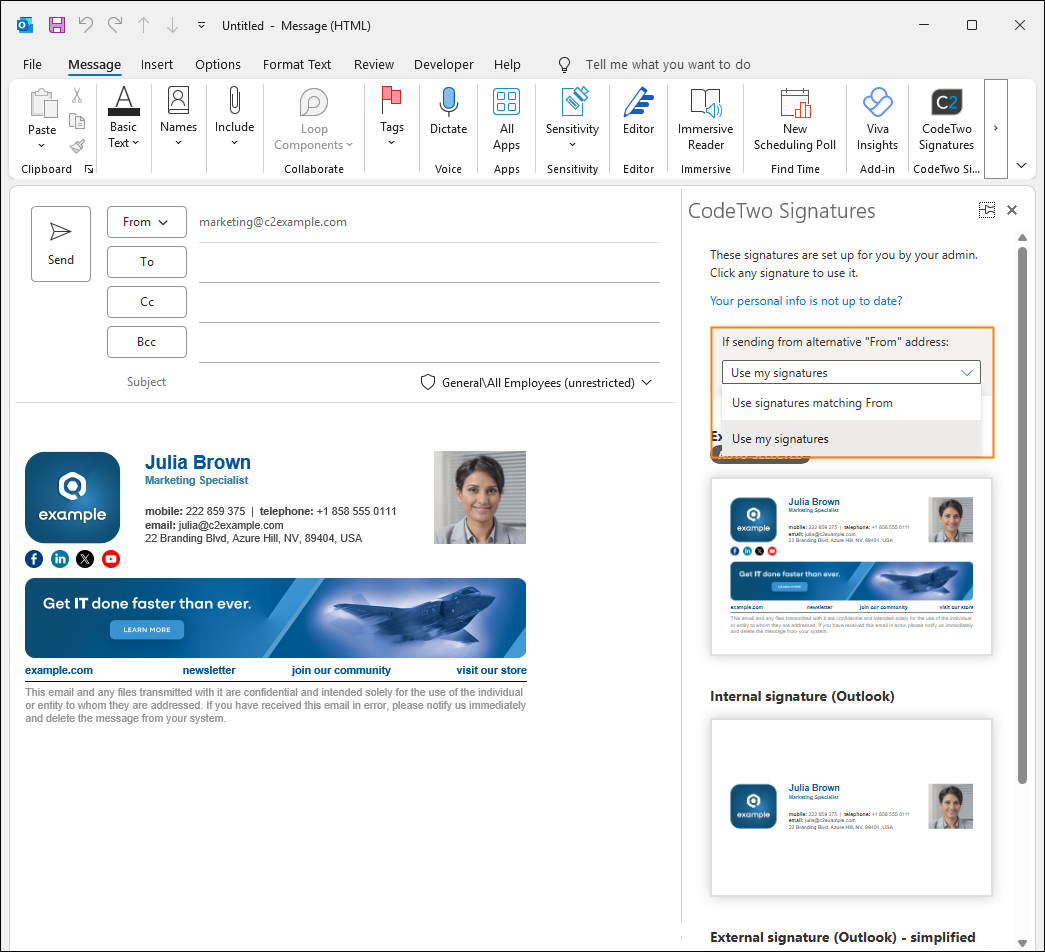
Task: Go to next item down arrow
Action: click(x=172, y=25)
